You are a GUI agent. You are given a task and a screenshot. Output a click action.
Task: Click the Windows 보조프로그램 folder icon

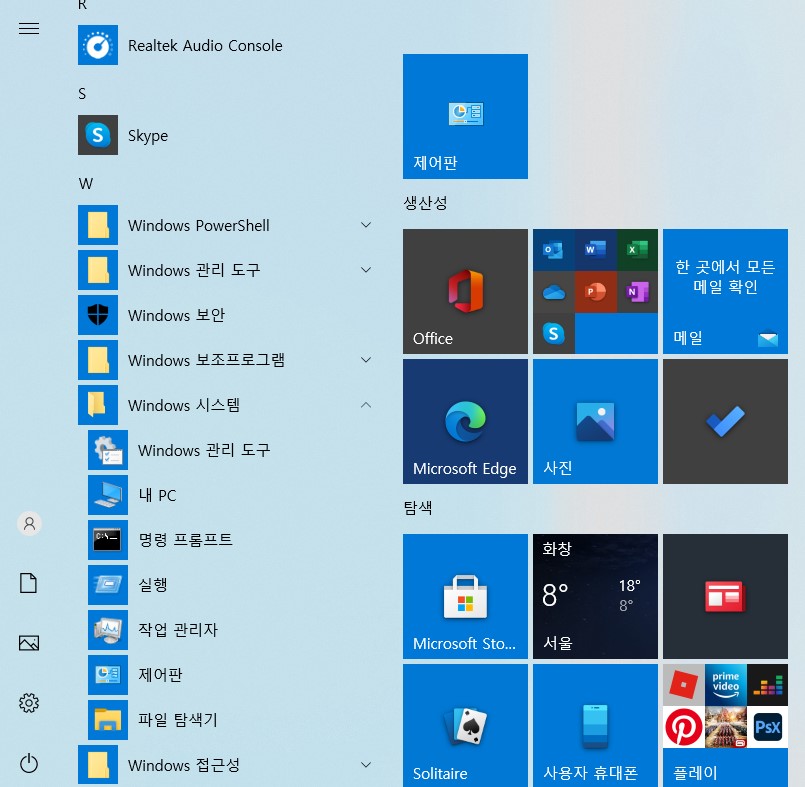click(x=98, y=360)
